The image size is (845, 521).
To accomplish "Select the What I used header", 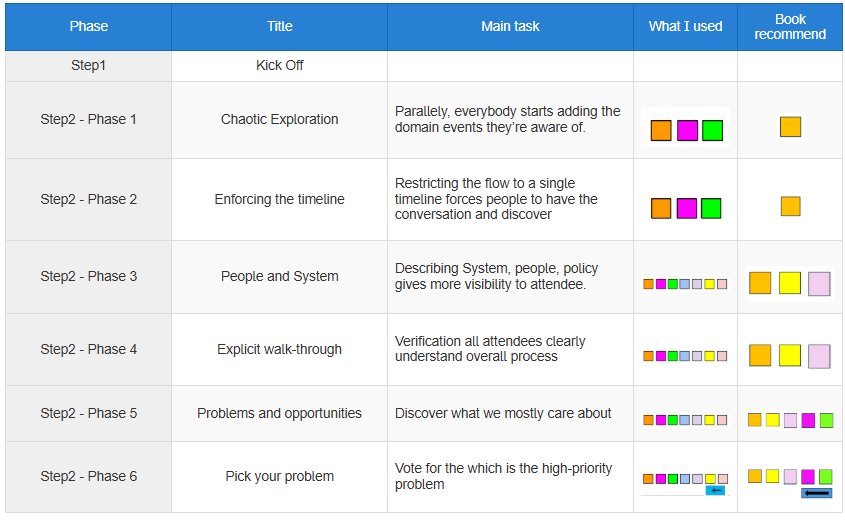I will (x=685, y=26).
